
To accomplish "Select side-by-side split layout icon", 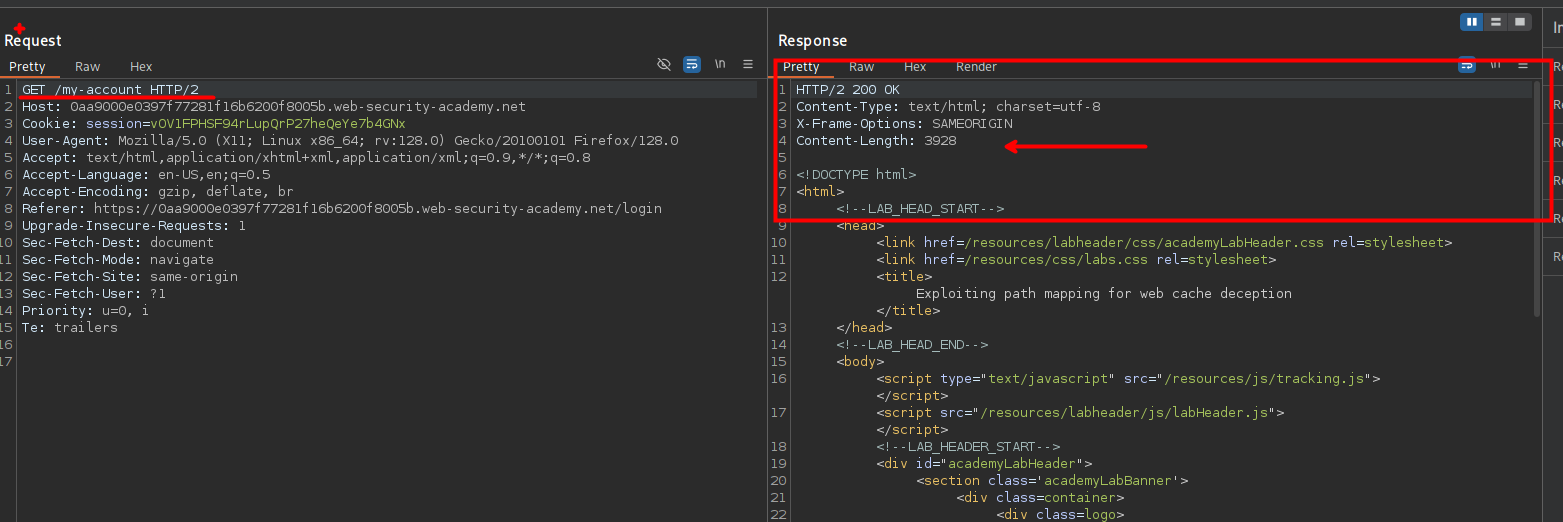I will coord(1471,22).
